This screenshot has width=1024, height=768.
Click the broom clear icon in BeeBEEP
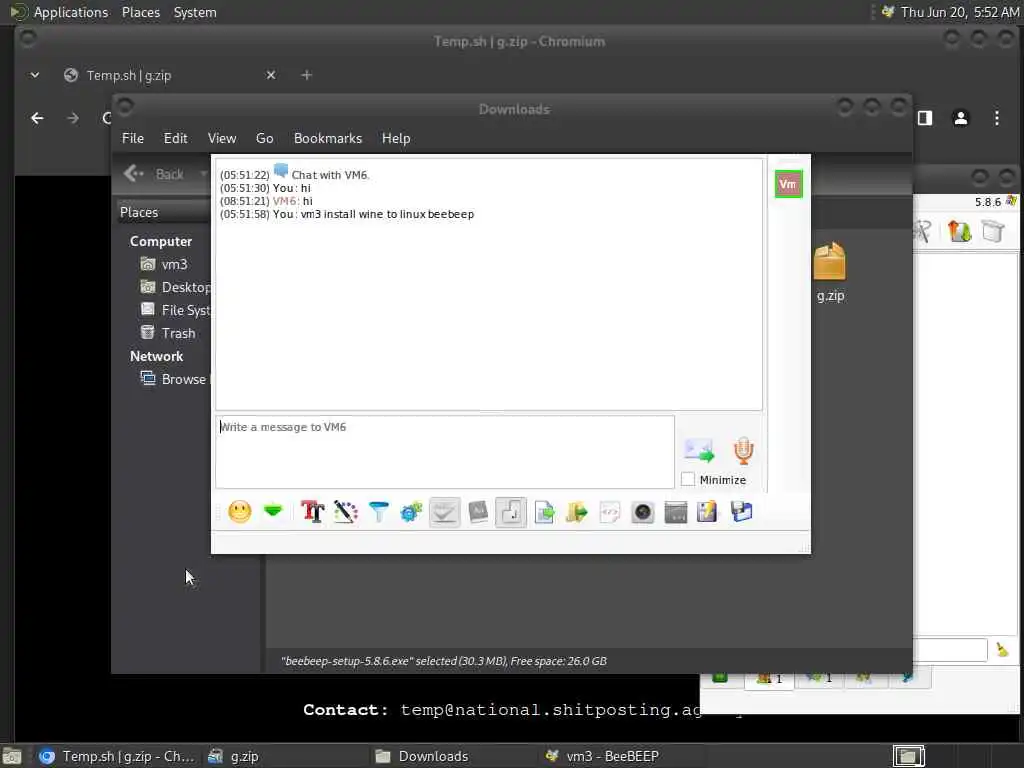1002,650
